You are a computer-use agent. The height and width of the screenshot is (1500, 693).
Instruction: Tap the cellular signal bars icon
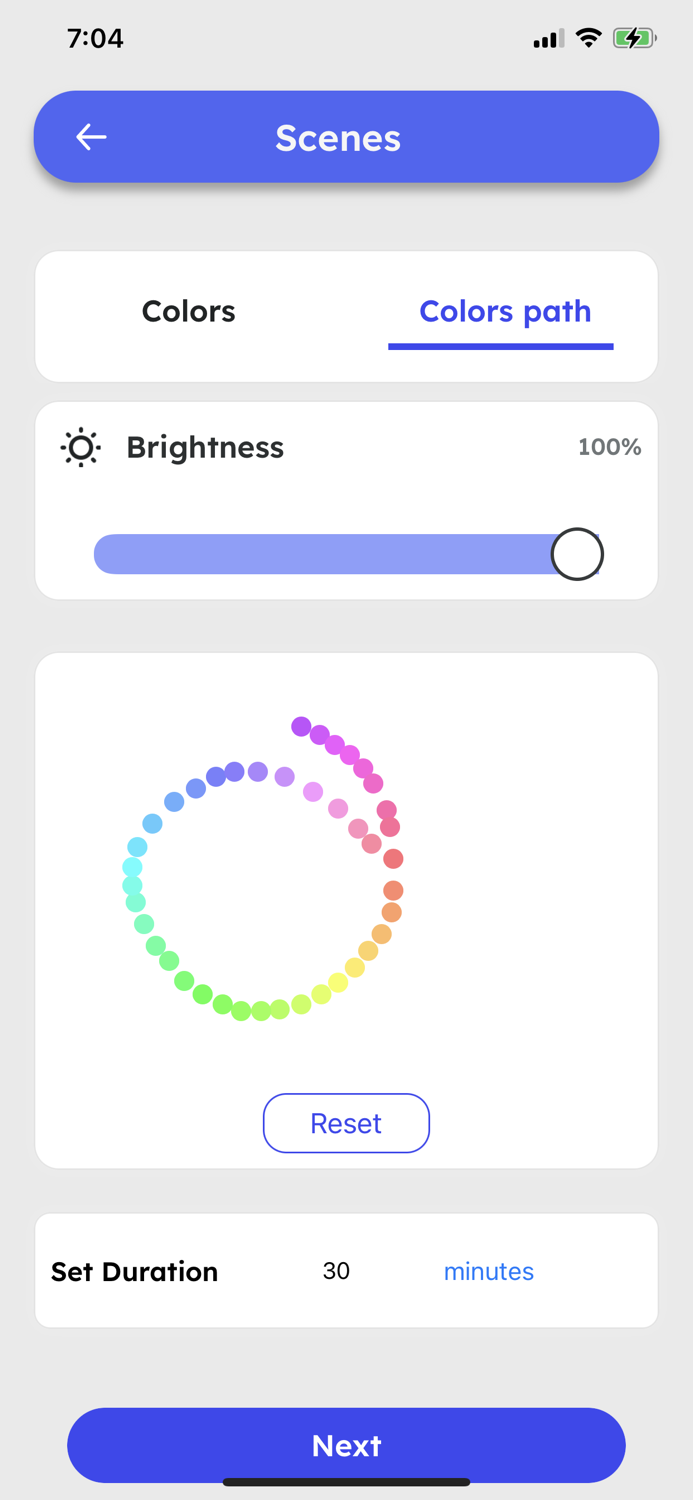click(547, 40)
